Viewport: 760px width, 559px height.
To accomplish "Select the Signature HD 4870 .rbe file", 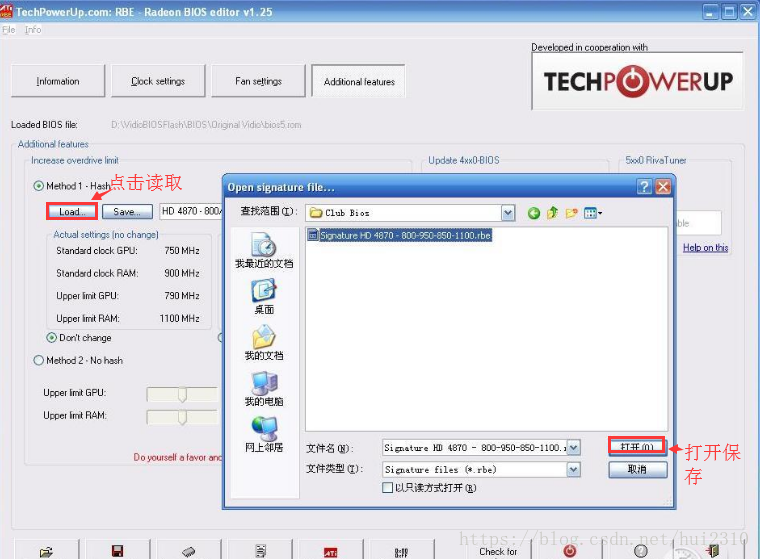I will (x=400, y=235).
